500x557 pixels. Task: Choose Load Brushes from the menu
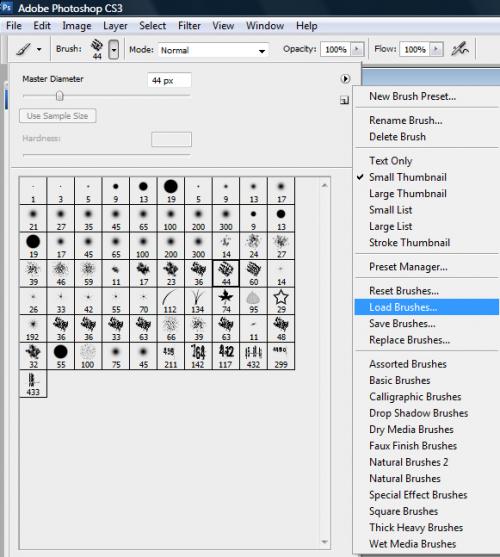point(426,307)
